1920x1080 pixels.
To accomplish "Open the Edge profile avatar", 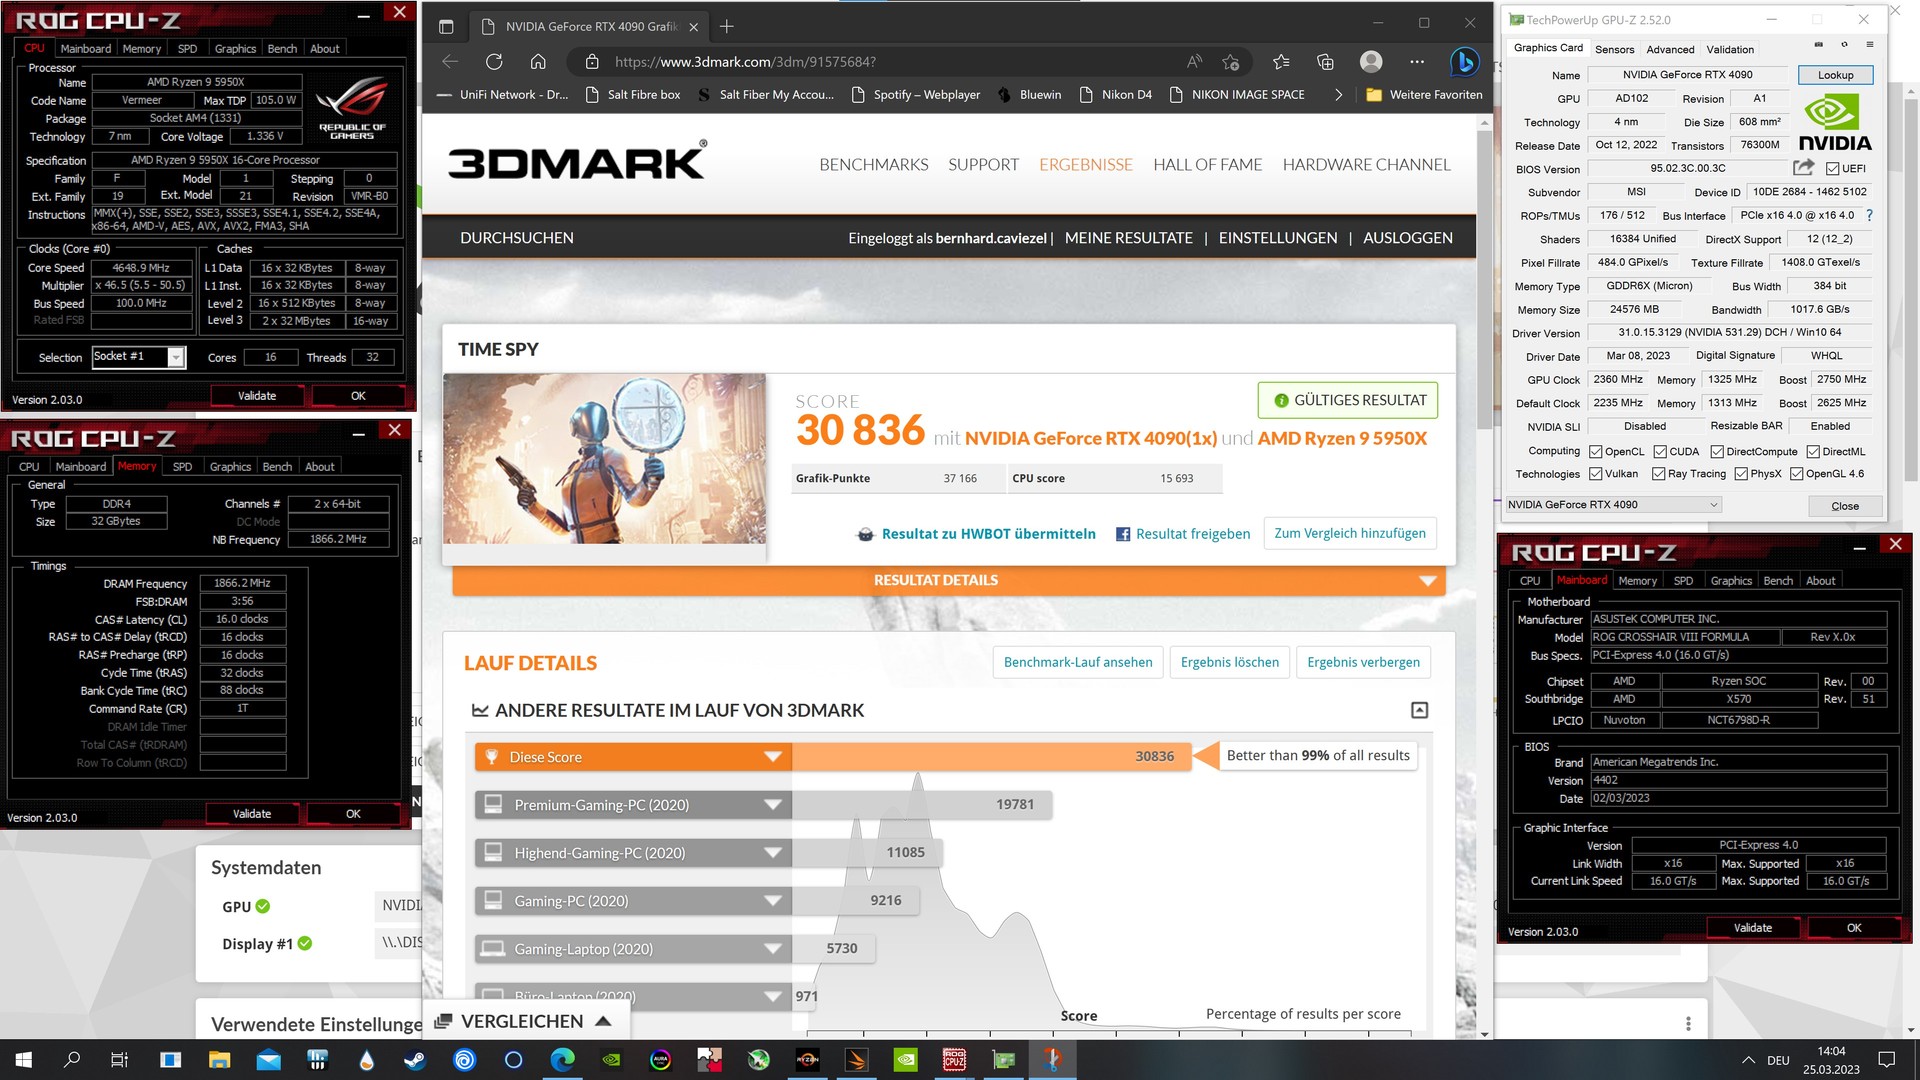I will pyautogui.click(x=1371, y=62).
